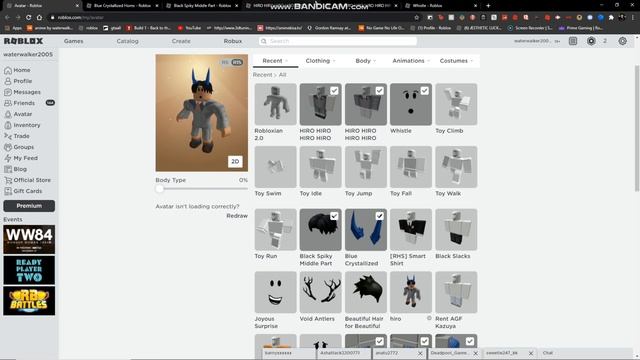Open Messages in the sidebar
640x360 pixels.
coord(22,92)
